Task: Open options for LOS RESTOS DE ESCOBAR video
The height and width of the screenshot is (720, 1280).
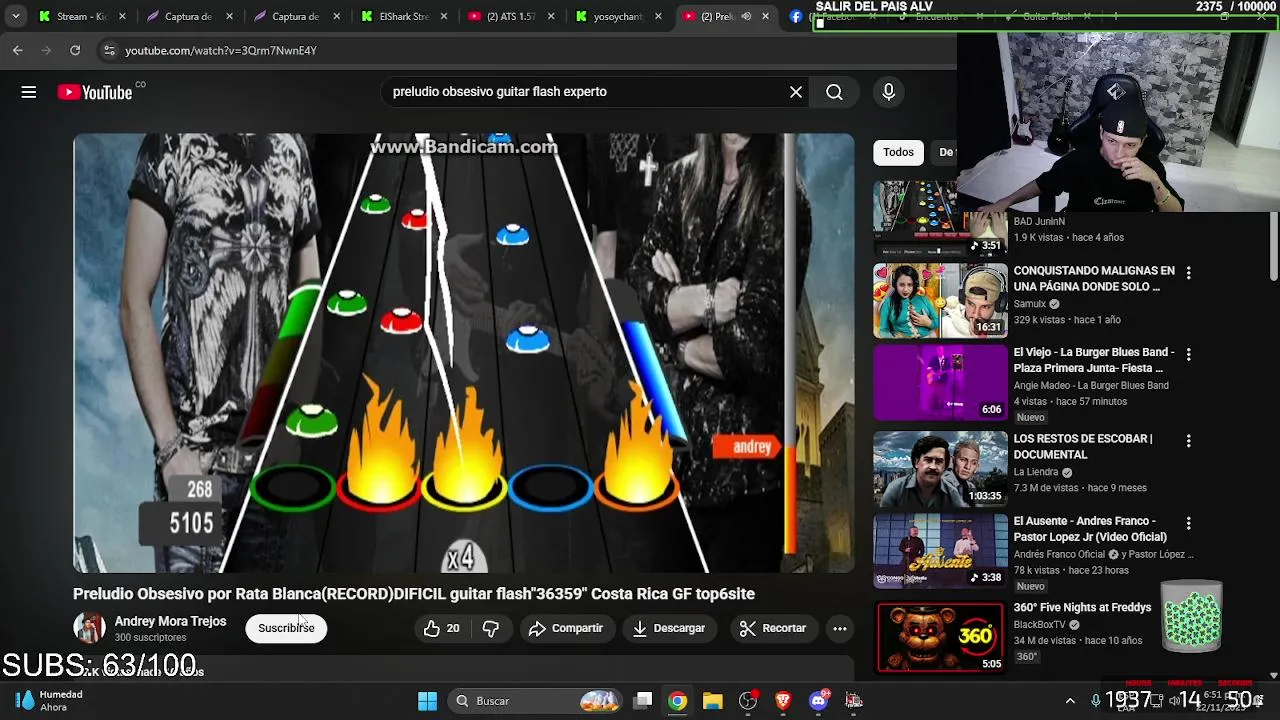Action: [1188, 441]
